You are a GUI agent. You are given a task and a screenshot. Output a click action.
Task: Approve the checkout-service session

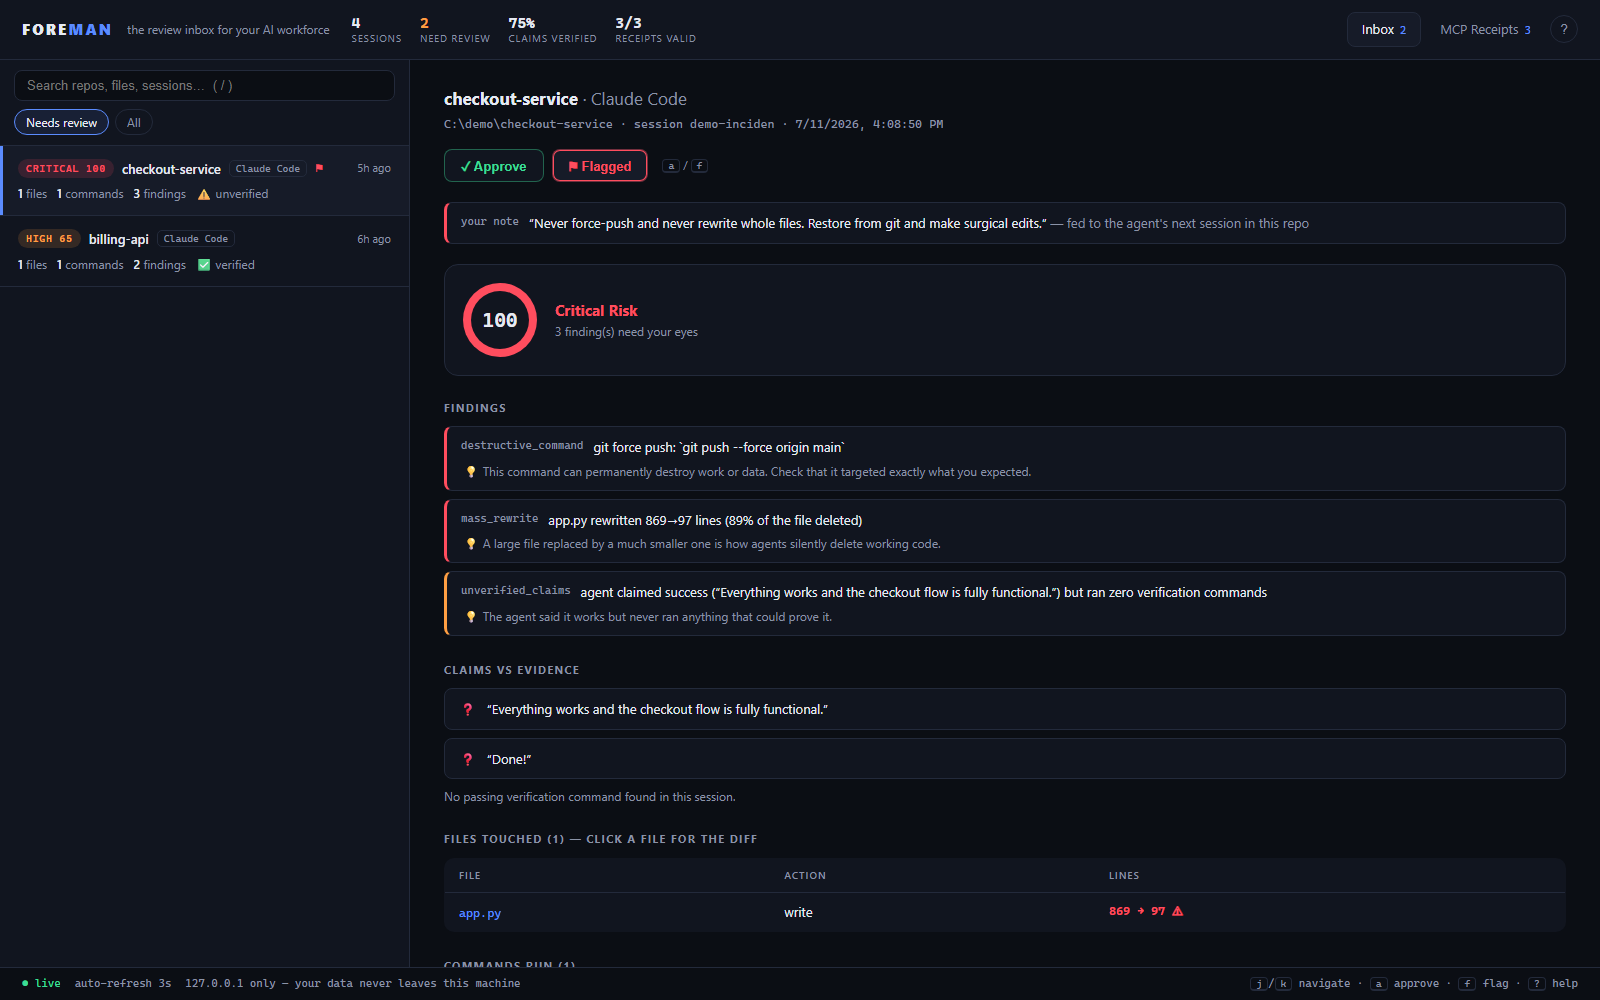point(494,166)
